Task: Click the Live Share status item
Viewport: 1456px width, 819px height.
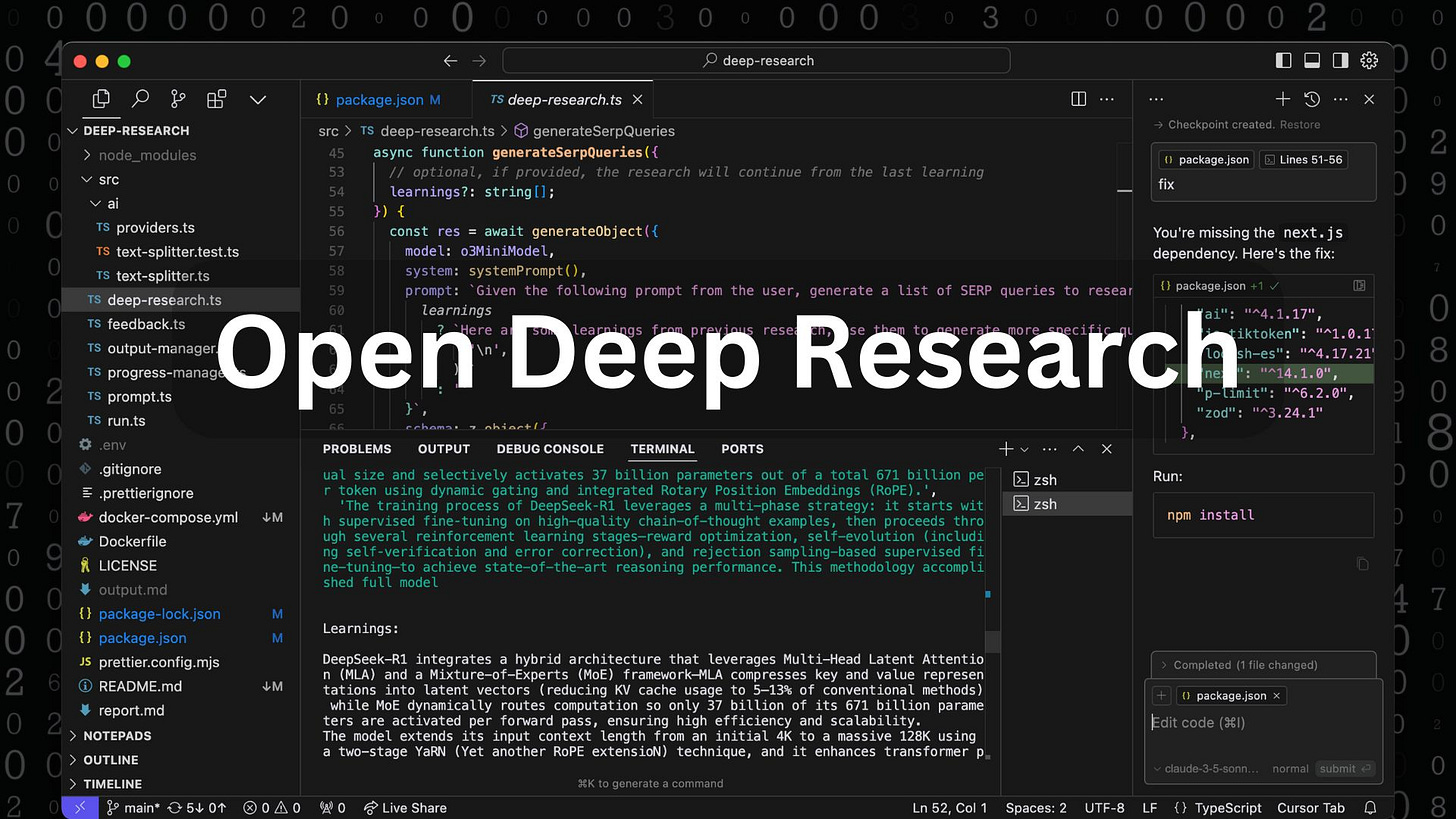Action: click(404, 808)
